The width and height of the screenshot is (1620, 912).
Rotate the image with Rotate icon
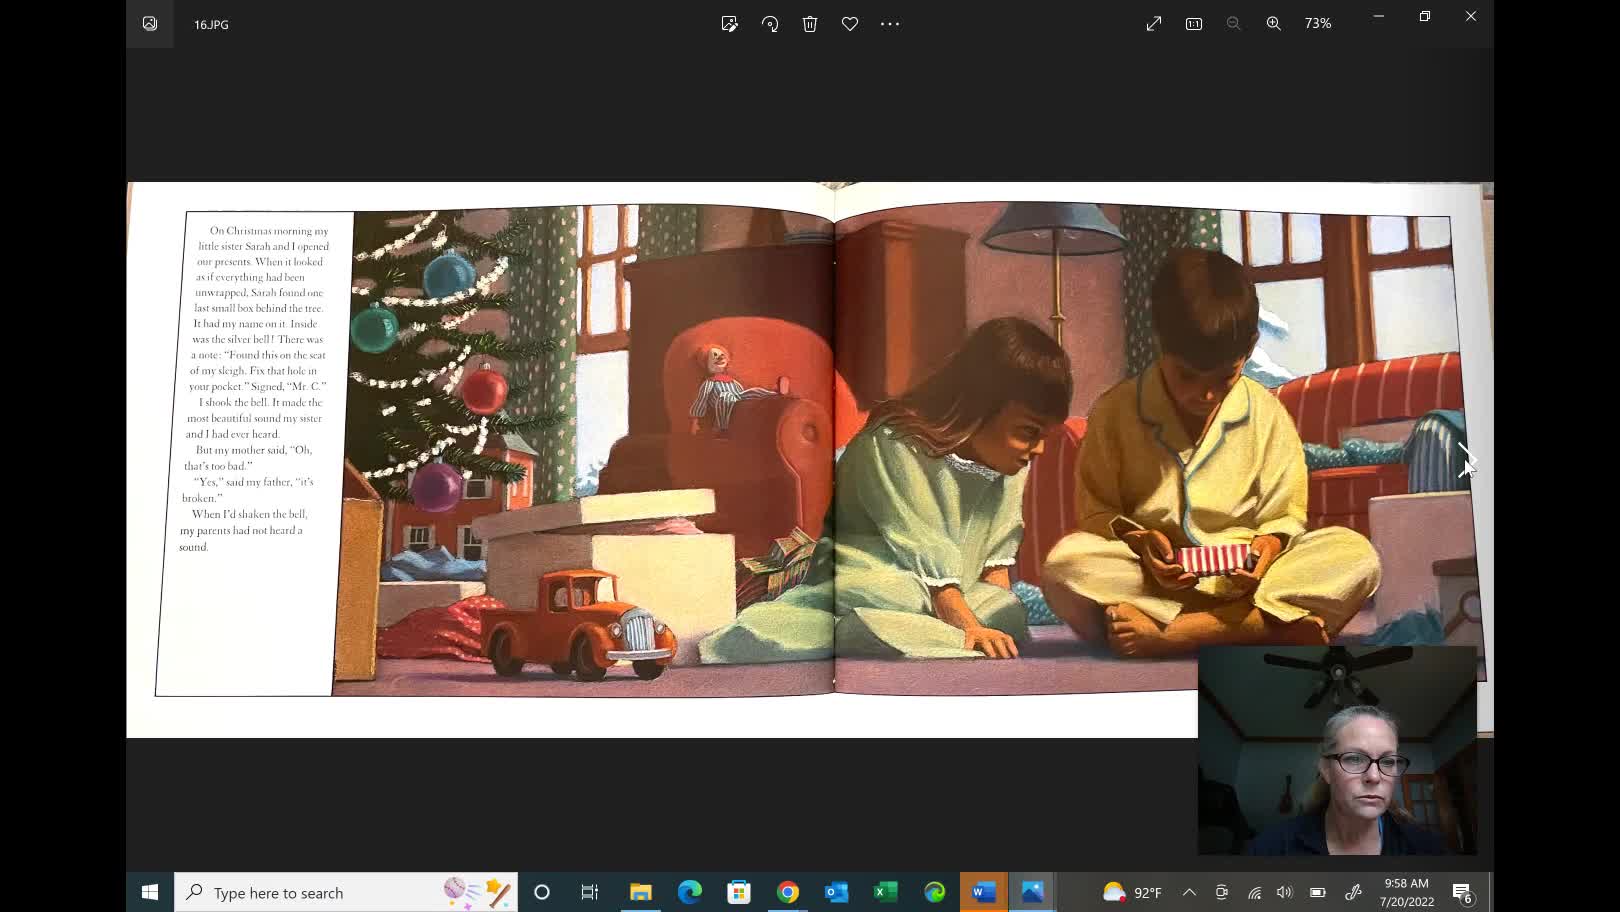coord(770,24)
